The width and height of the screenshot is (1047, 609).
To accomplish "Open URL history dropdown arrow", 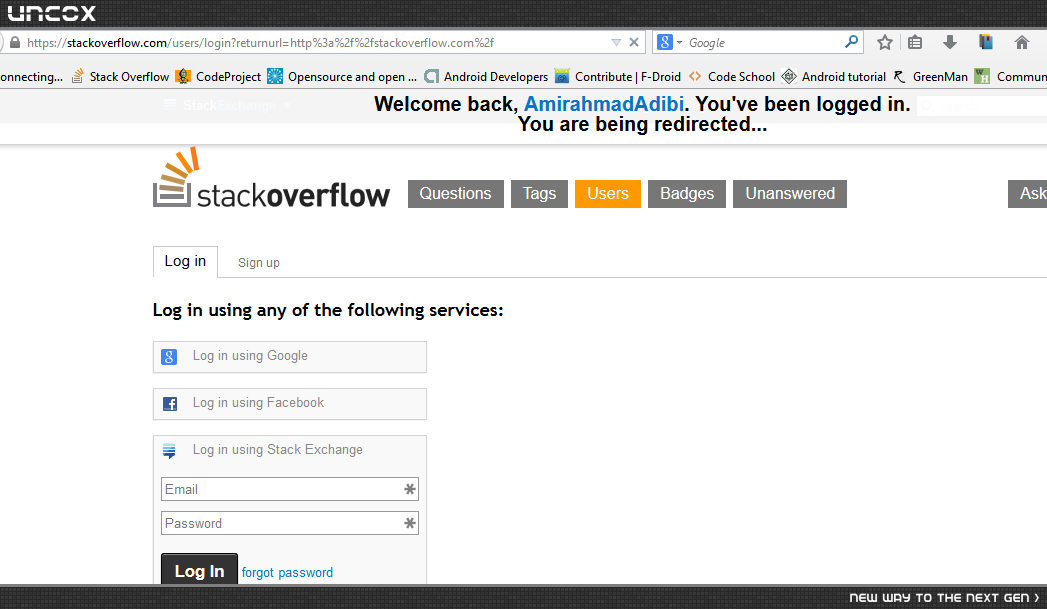I will (x=616, y=43).
